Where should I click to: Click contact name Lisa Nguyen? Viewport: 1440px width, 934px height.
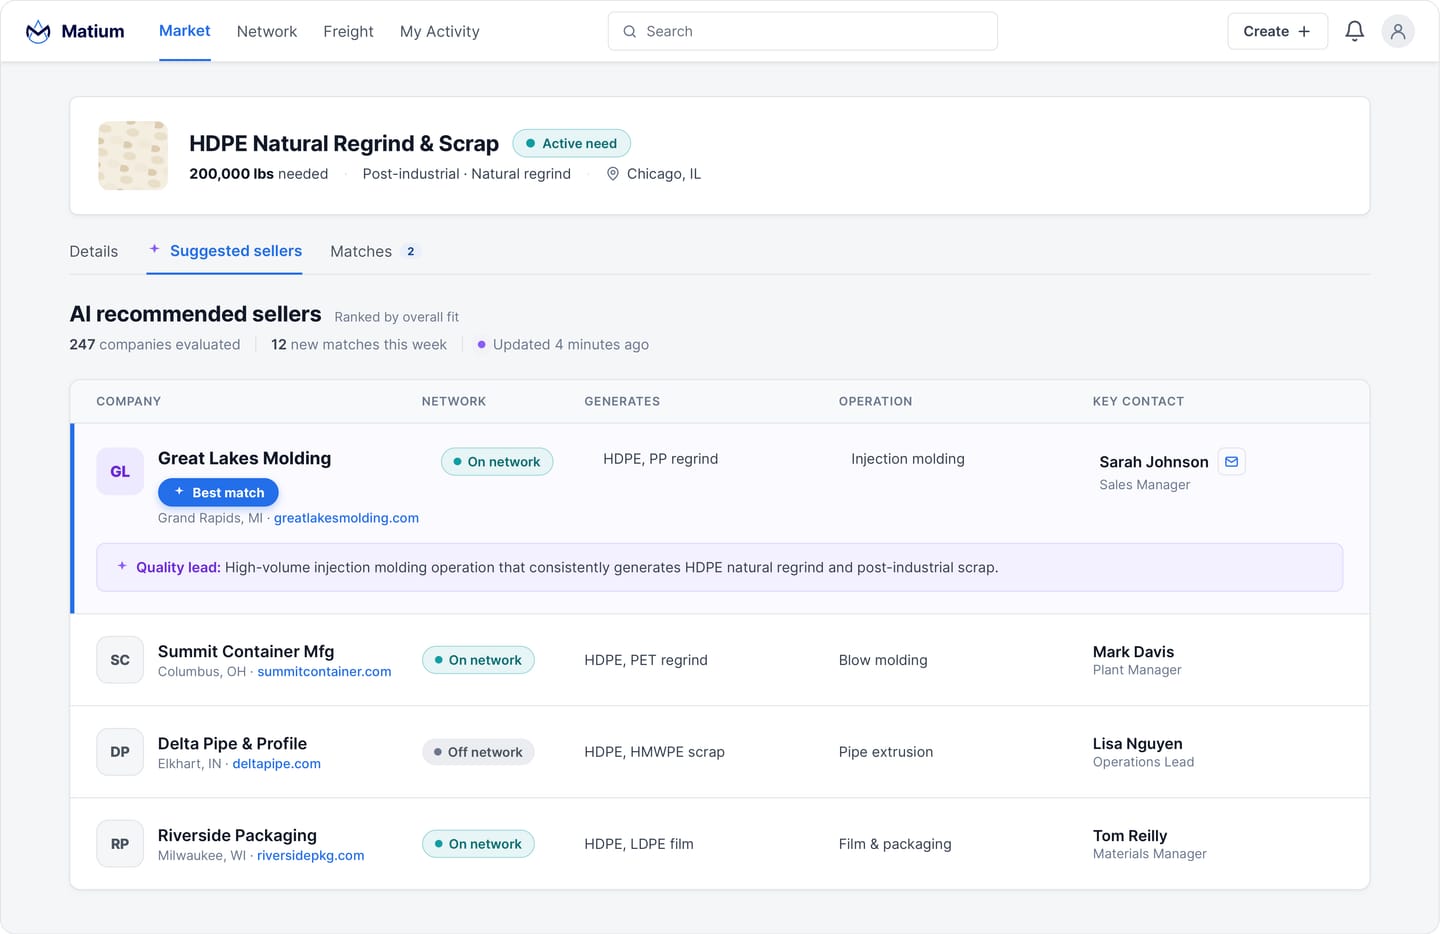coord(1137,744)
